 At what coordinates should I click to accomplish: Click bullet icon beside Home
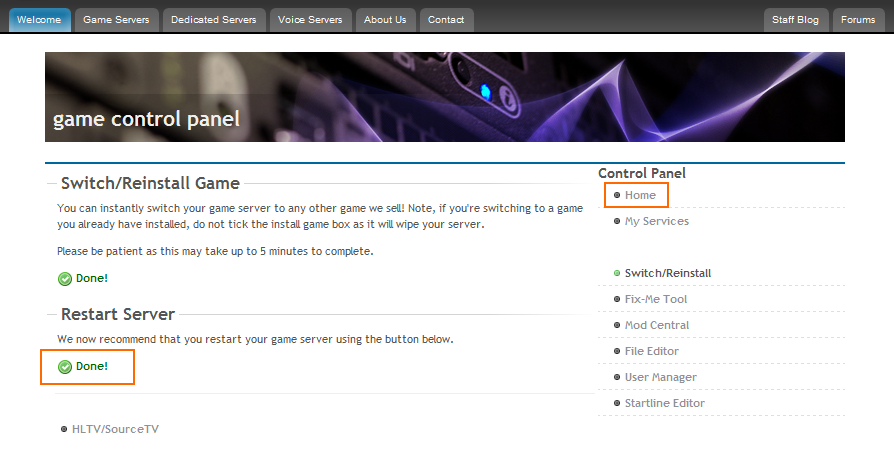(x=617, y=195)
